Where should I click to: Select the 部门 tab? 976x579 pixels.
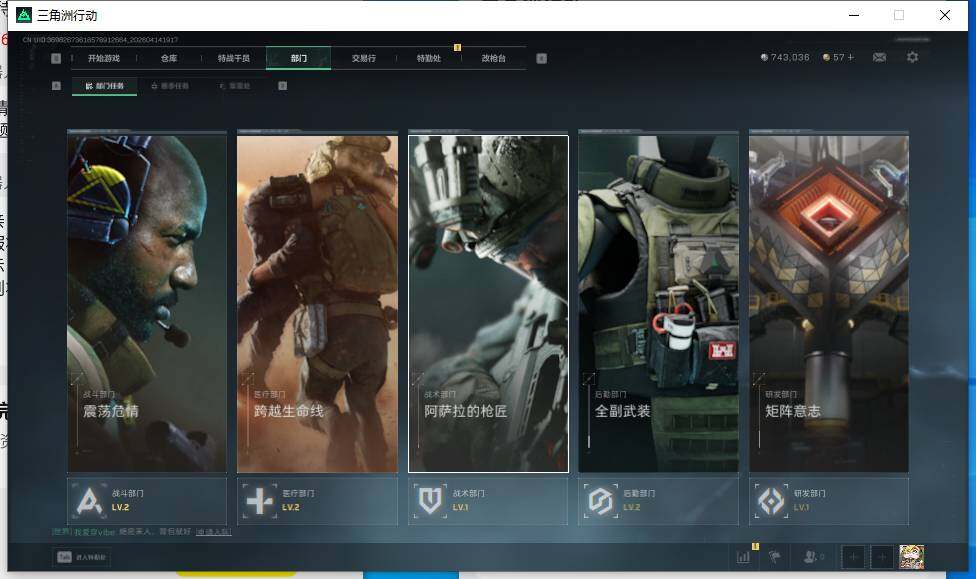pos(299,59)
